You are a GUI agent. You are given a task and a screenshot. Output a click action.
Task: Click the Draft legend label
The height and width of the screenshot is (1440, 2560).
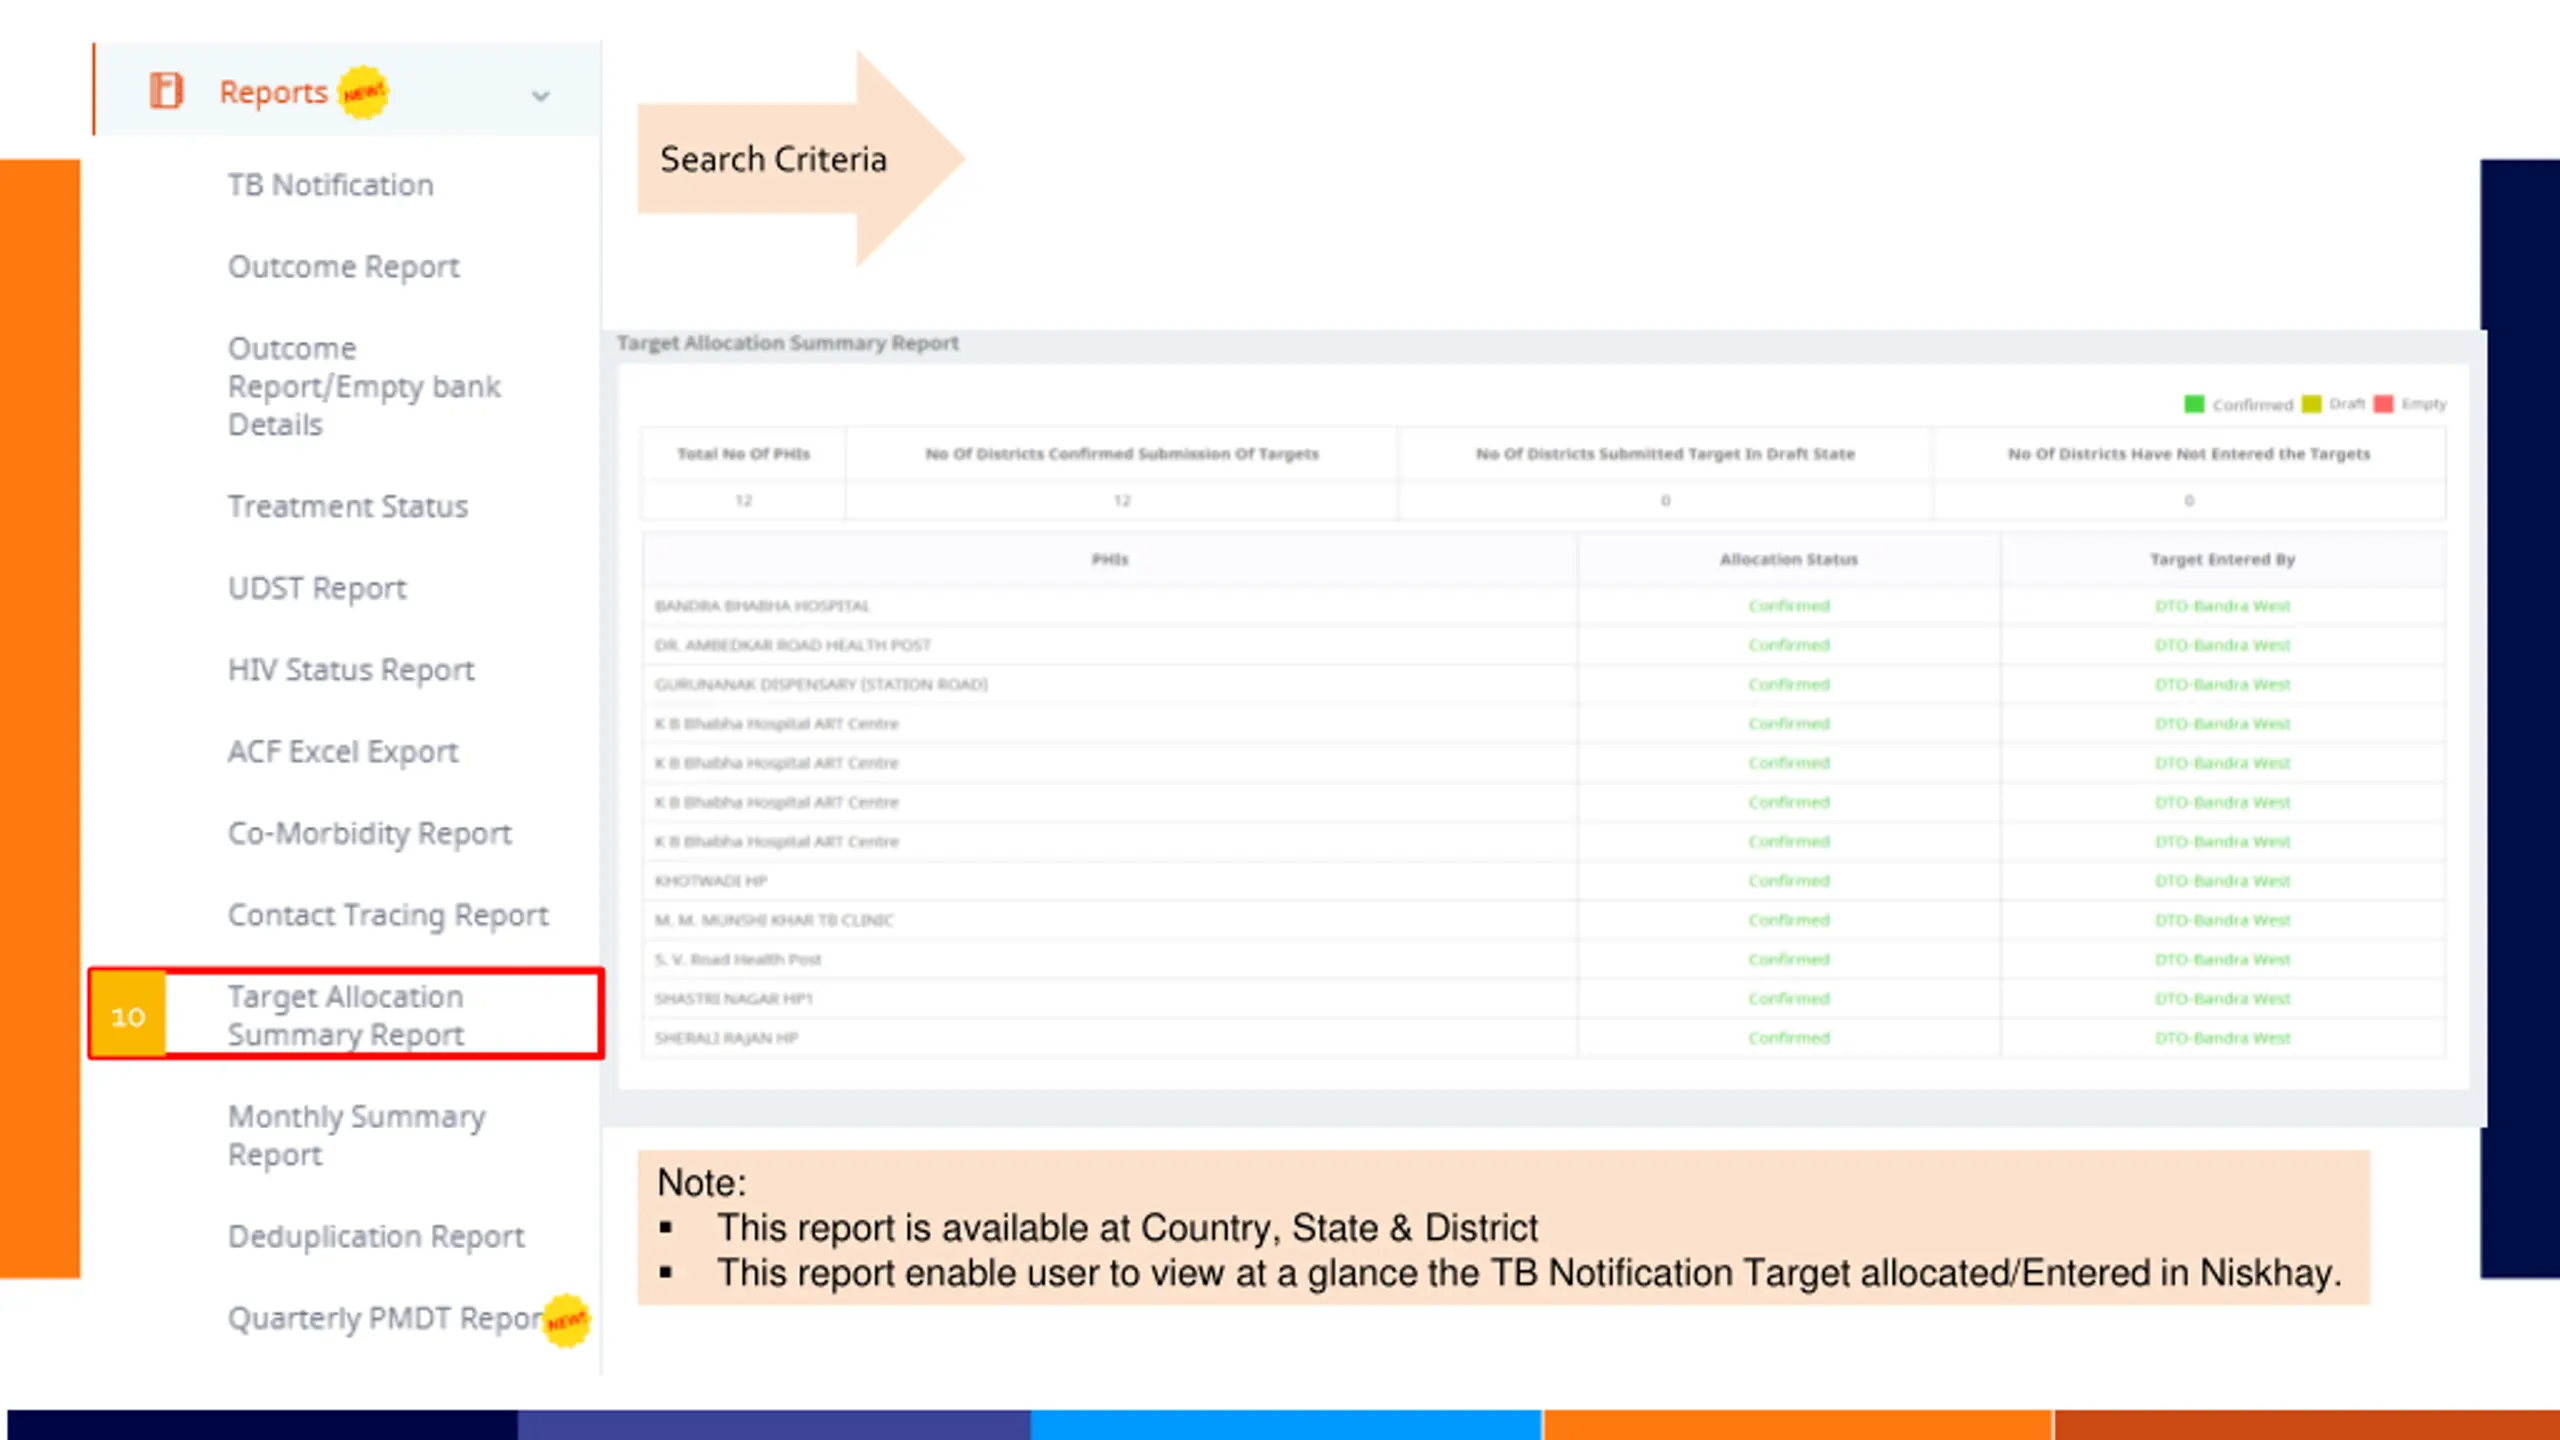point(2346,404)
